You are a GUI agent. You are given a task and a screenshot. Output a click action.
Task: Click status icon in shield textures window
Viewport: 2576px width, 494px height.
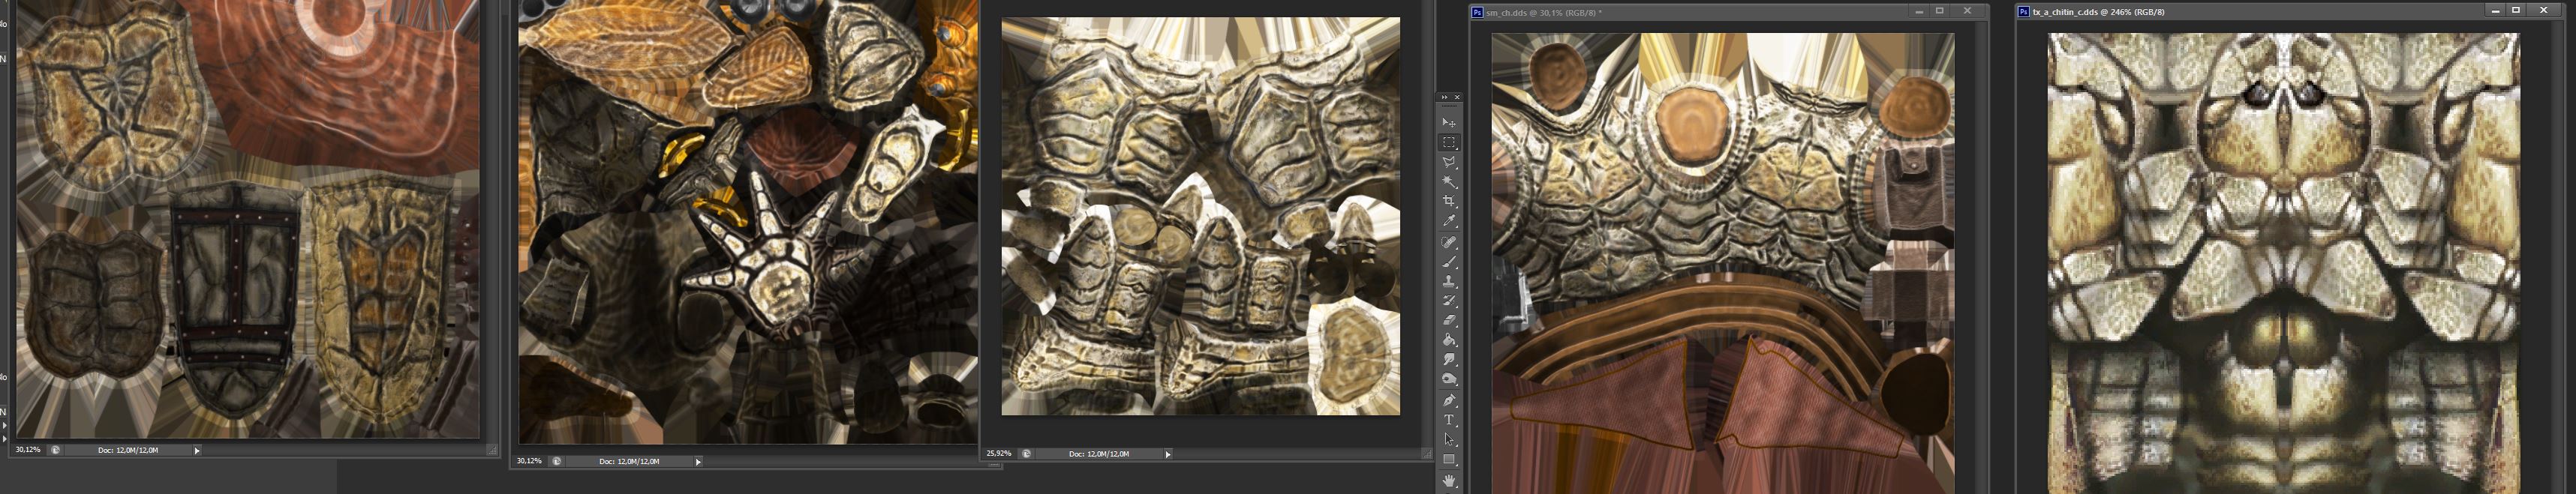tap(55, 450)
